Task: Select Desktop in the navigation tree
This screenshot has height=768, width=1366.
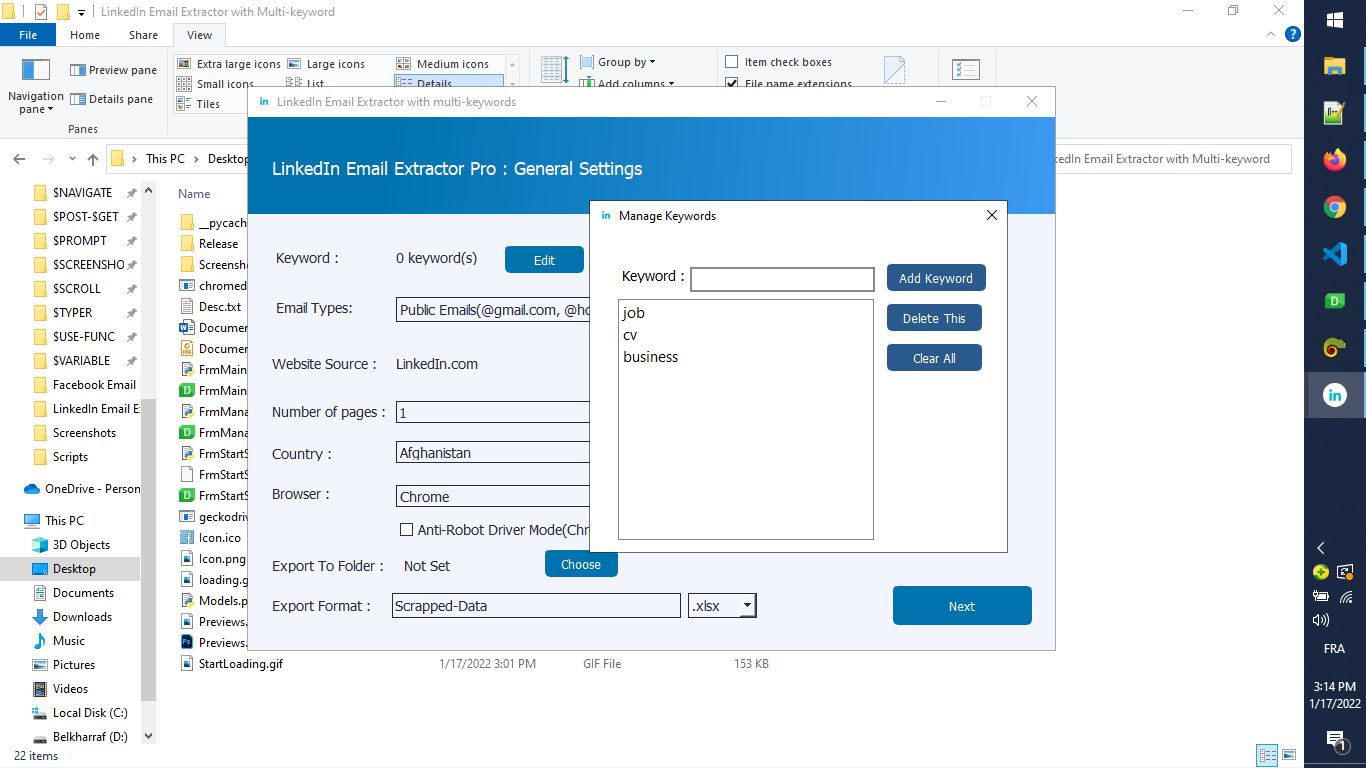Action: (x=74, y=569)
